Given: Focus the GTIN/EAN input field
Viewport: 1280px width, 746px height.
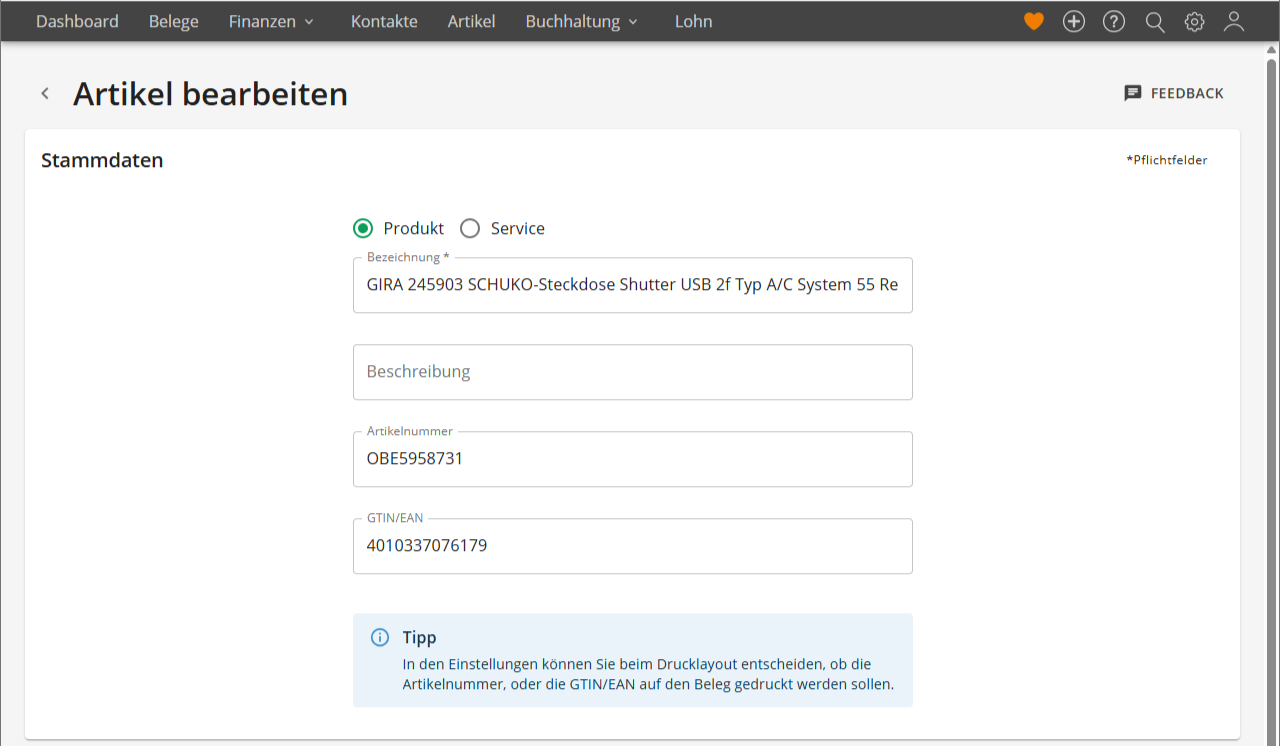Looking at the screenshot, I should coord(632,546).
